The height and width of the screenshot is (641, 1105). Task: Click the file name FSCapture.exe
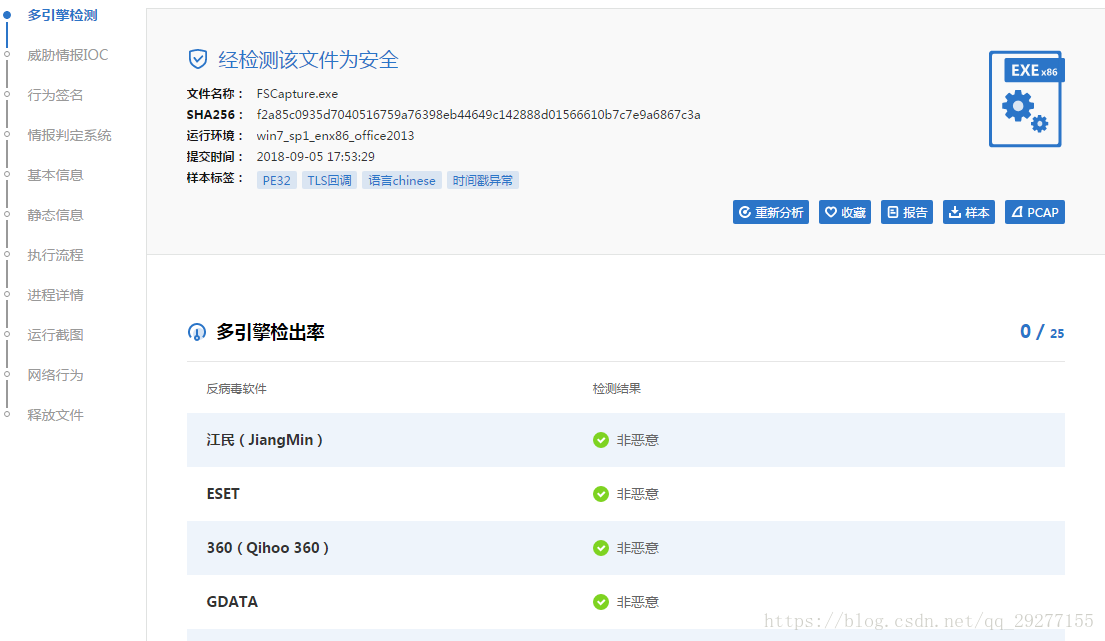pos(297,94)
